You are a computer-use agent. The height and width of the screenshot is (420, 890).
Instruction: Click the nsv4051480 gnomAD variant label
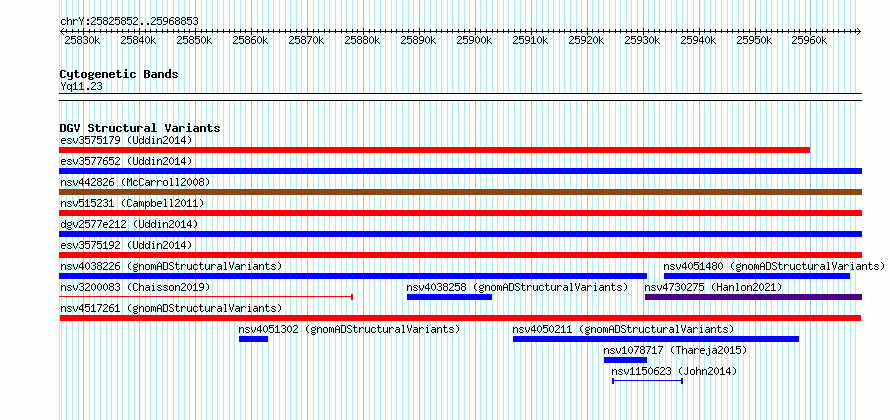pyautogui.click(x=774, y=266)
